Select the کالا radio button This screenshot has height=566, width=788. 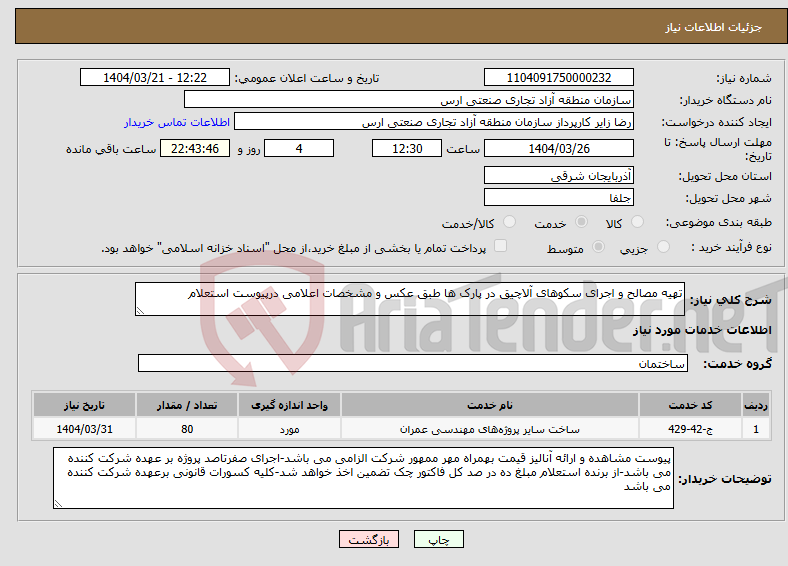(x=637, y=222)
